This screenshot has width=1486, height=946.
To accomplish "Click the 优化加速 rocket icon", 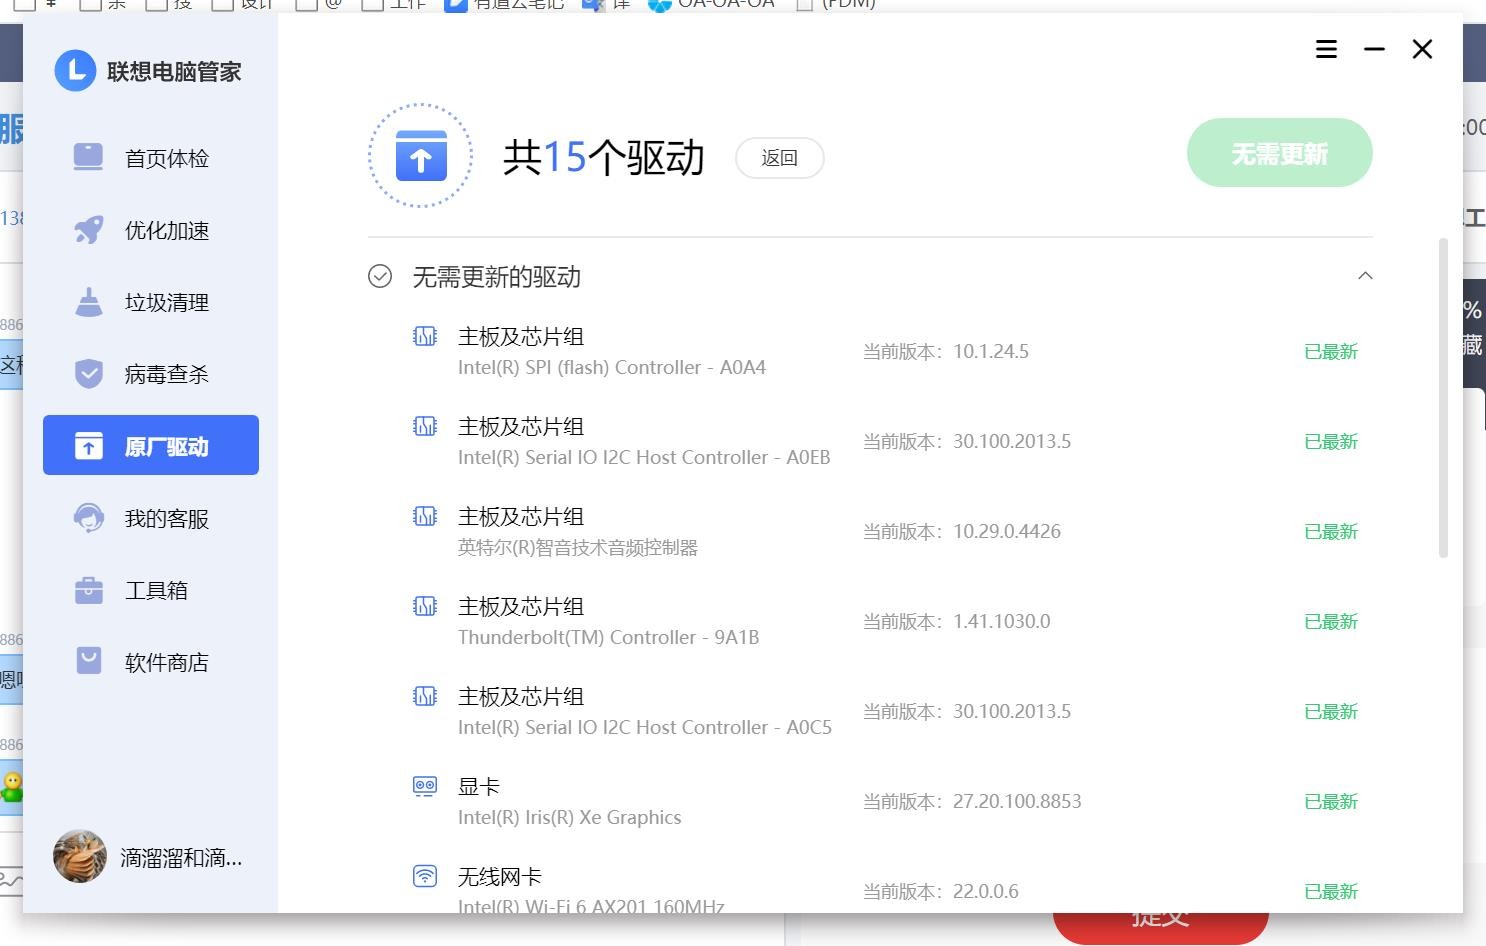I will [89, 229].
